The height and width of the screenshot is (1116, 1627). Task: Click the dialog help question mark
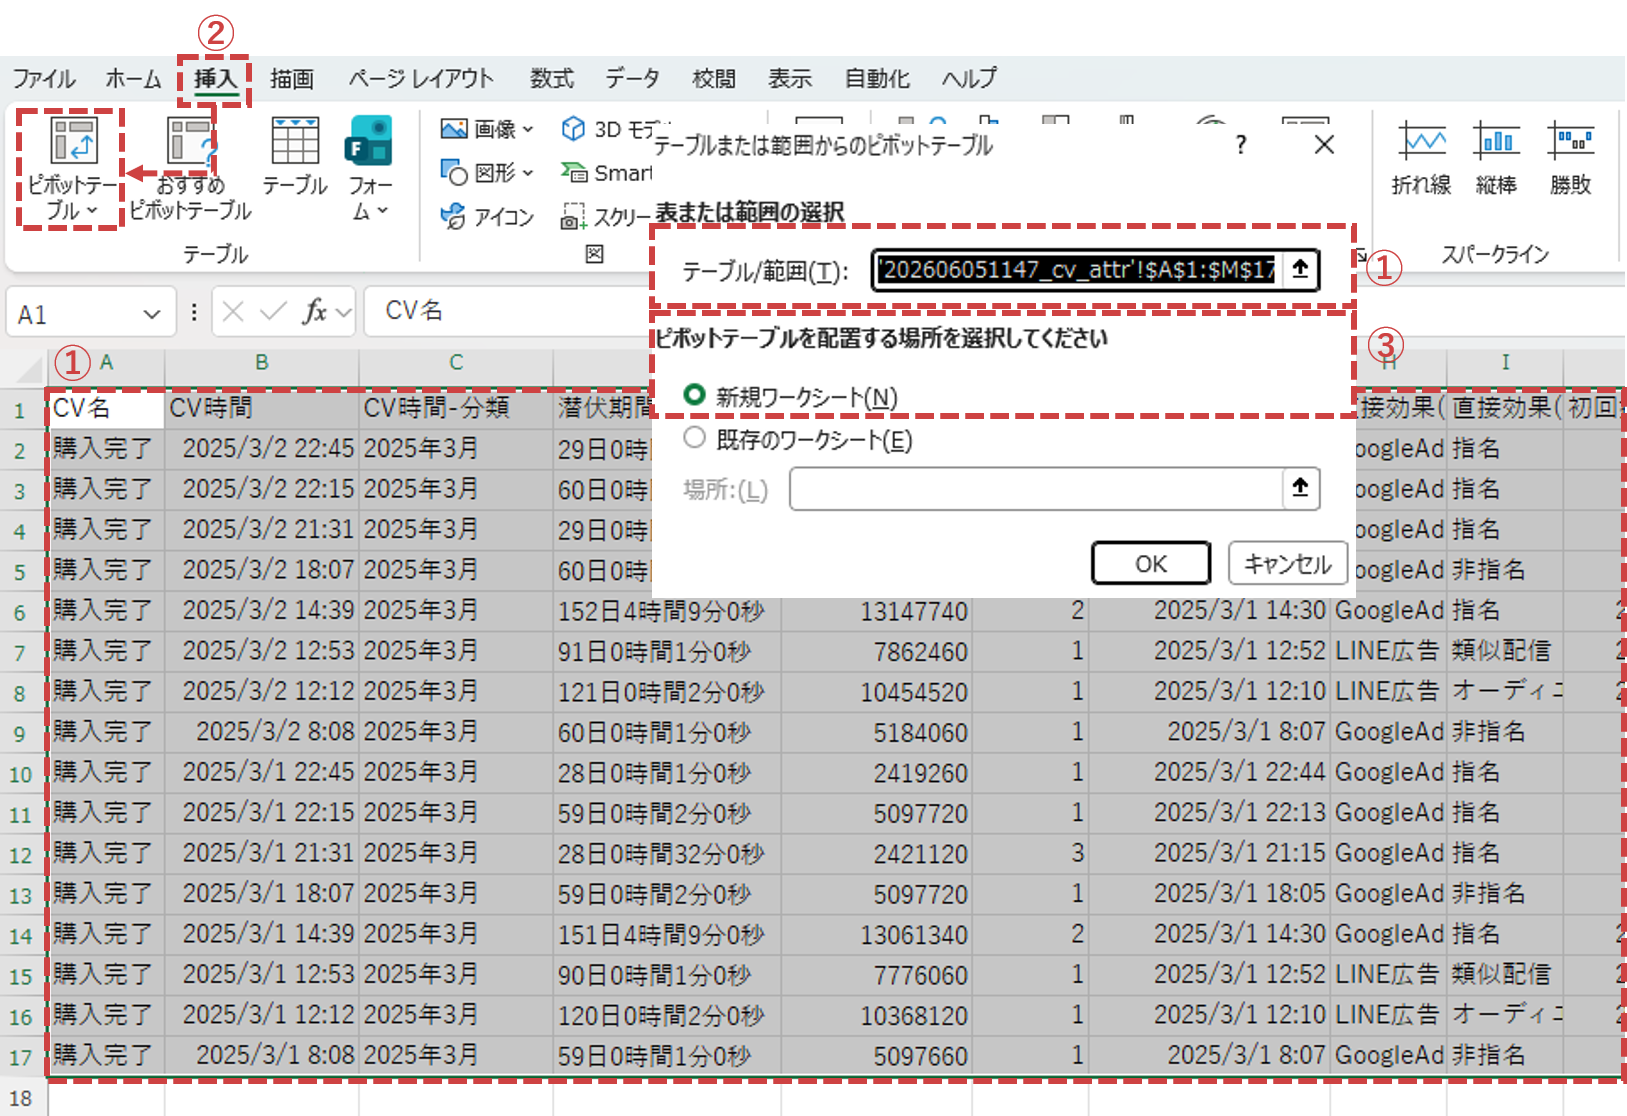point(1241,145)
